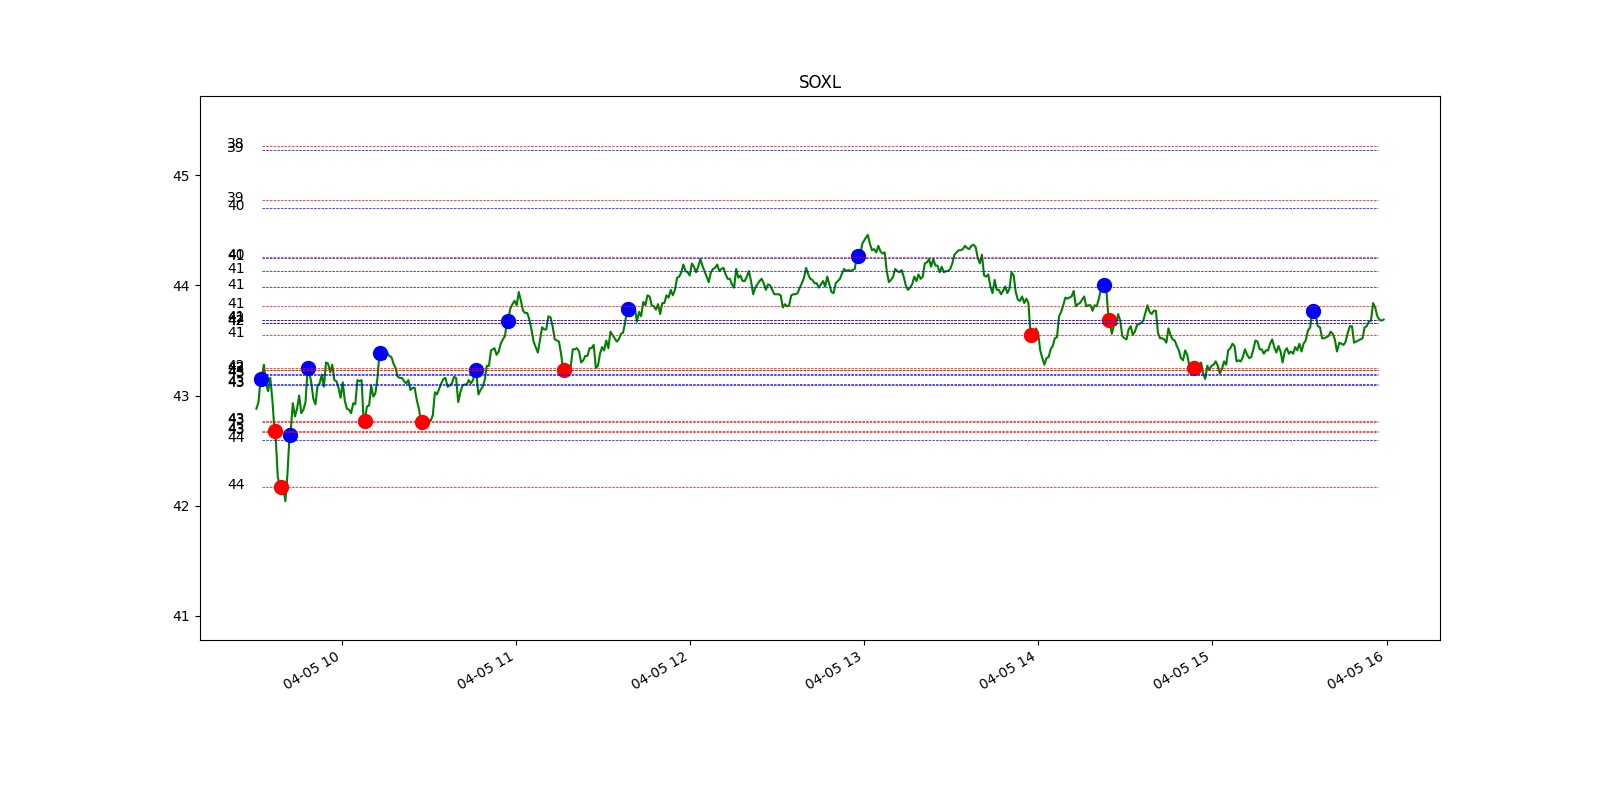Select the red marker shortly after 11:00

coord(564,370)
